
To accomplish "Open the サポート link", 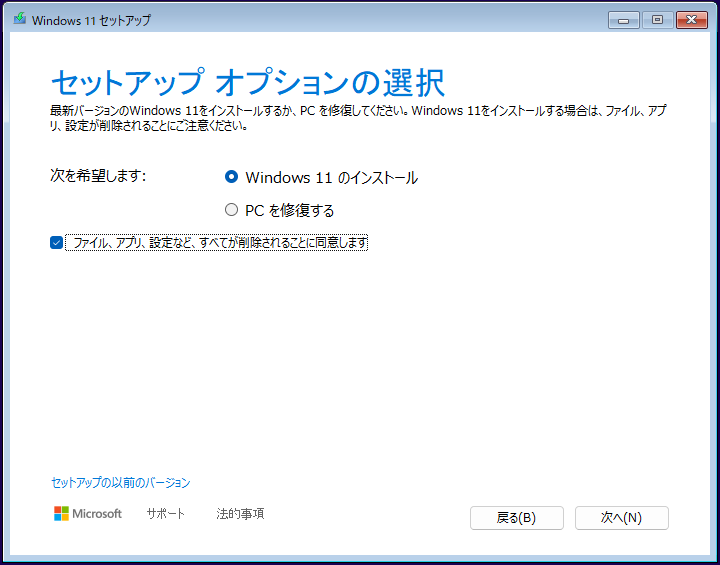I will tap(166, 514).
